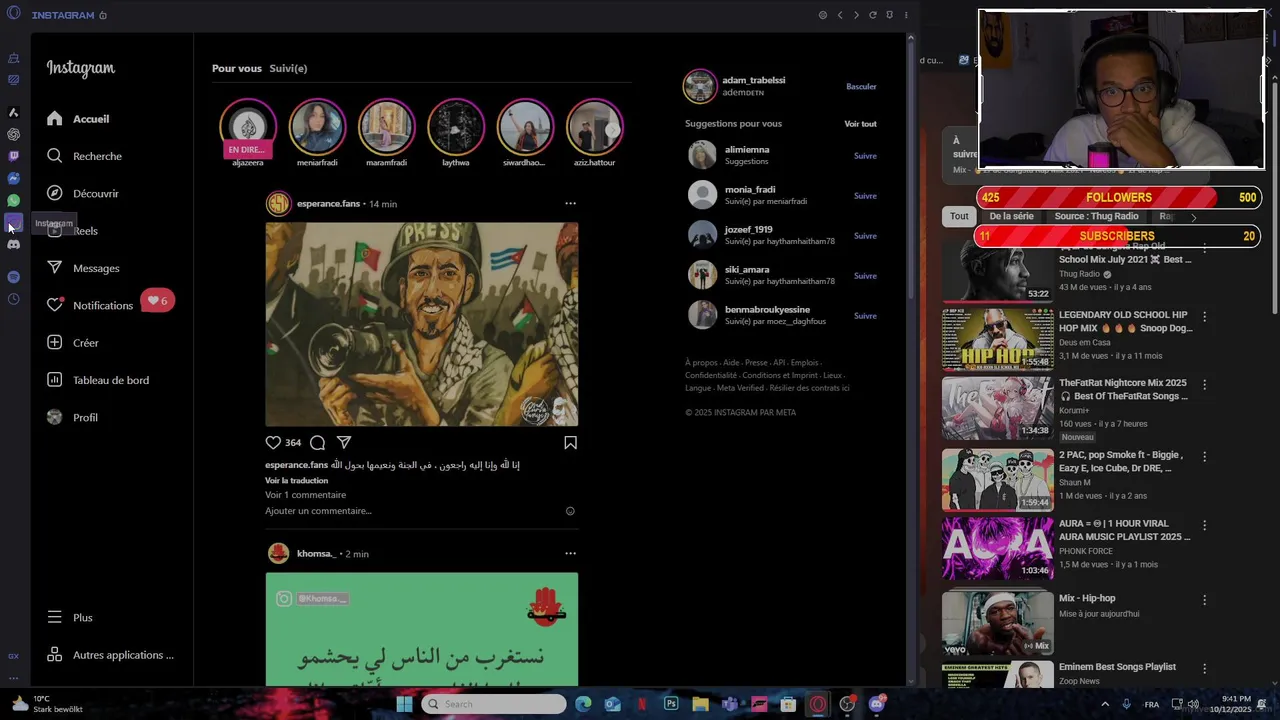This screenshot has width=1280, height=720.
Task: Switch to Suivi(e) feed tab
Action: tap(288, 68)
